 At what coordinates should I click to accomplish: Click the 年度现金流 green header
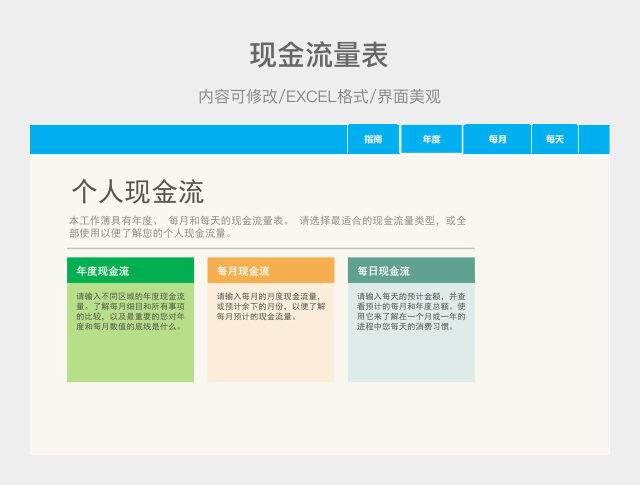click(130, 270)
